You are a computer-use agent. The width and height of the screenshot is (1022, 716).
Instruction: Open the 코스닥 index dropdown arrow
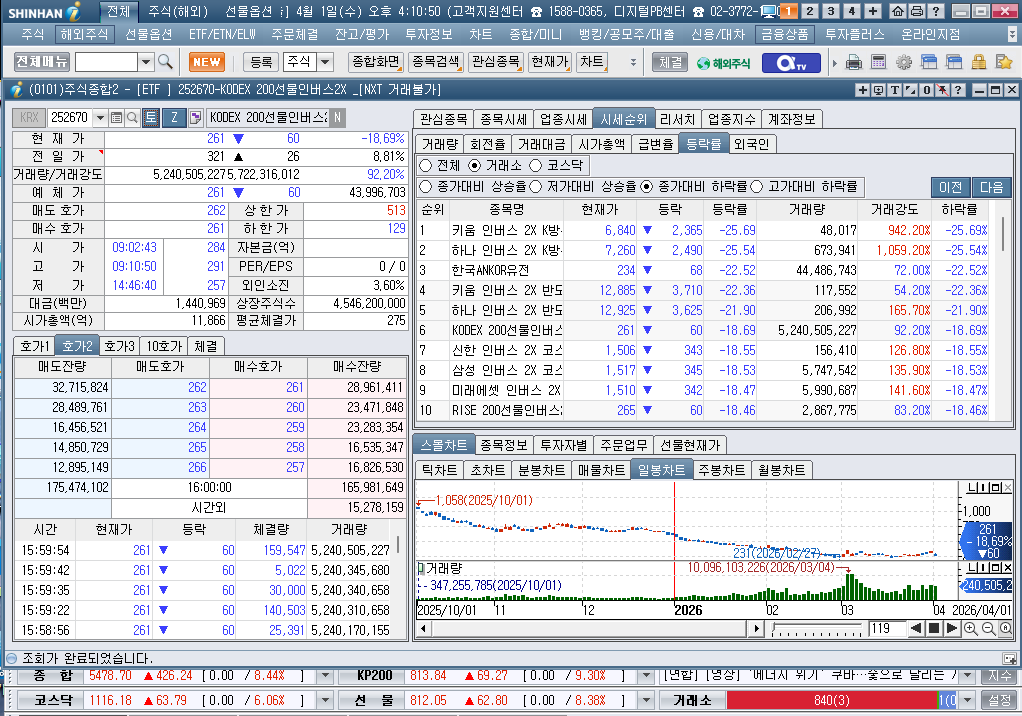point(325,700)
